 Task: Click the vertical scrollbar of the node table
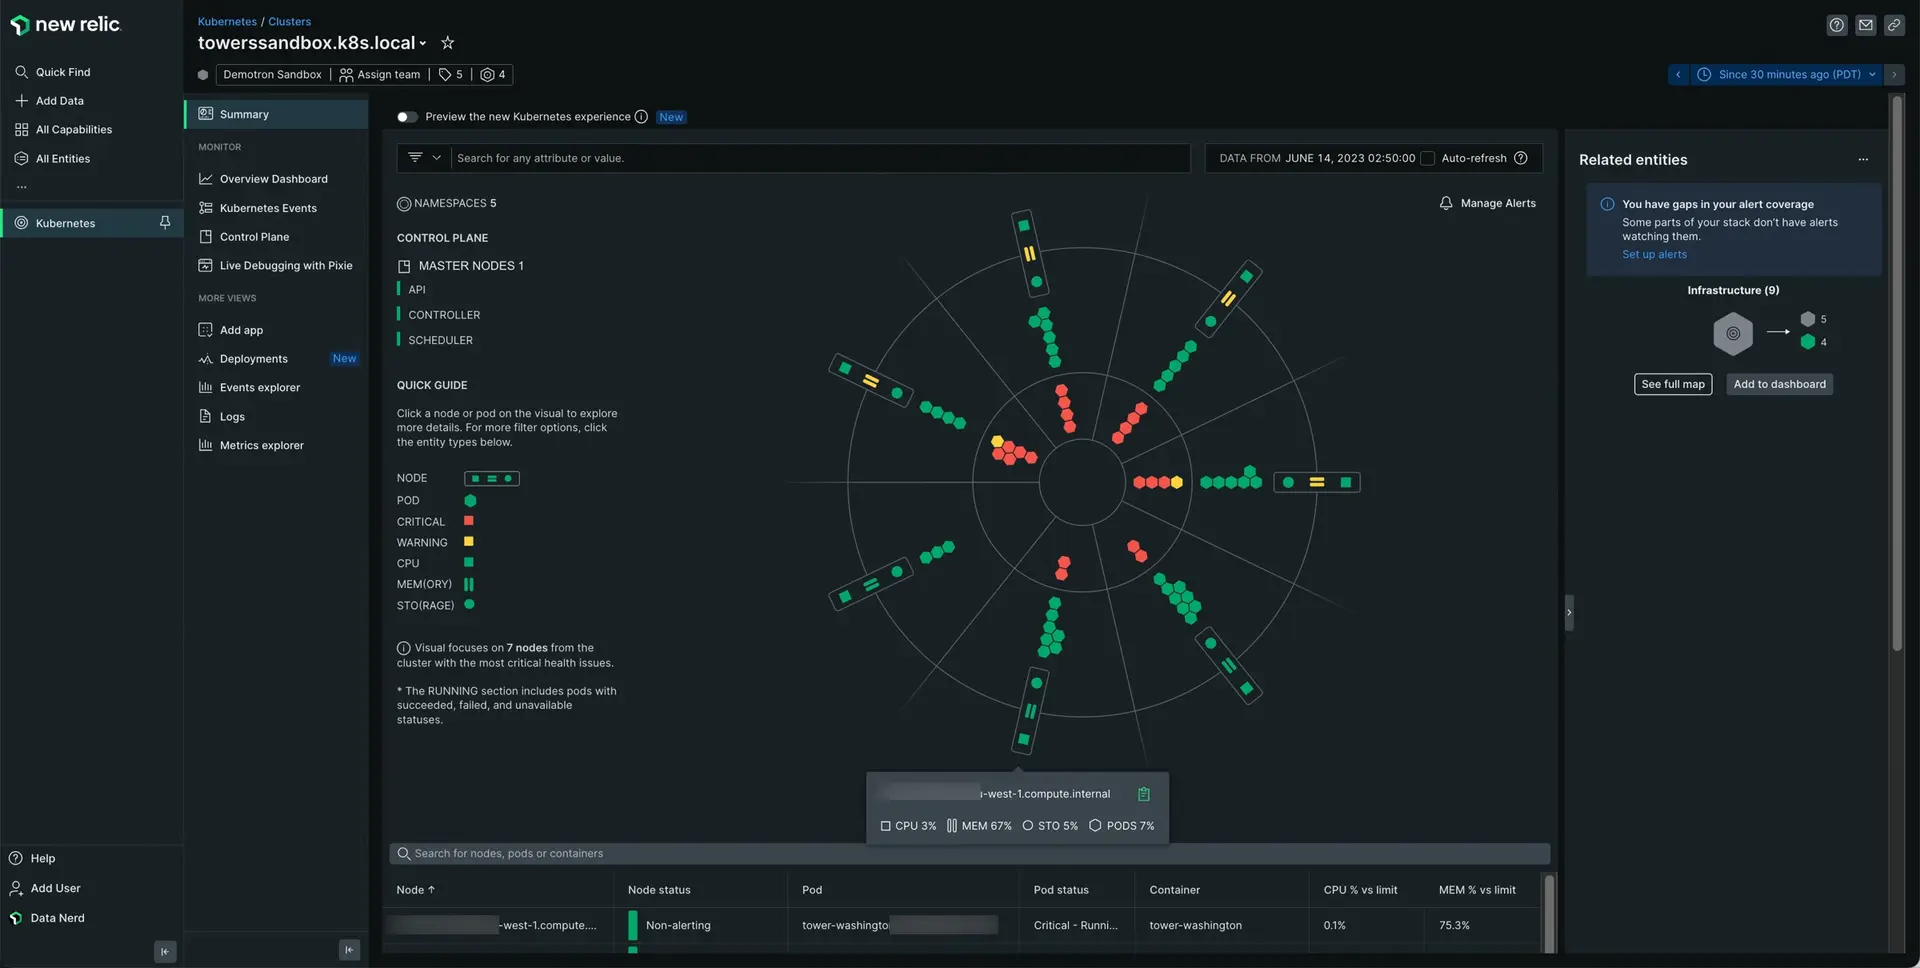coord(1549,915)
